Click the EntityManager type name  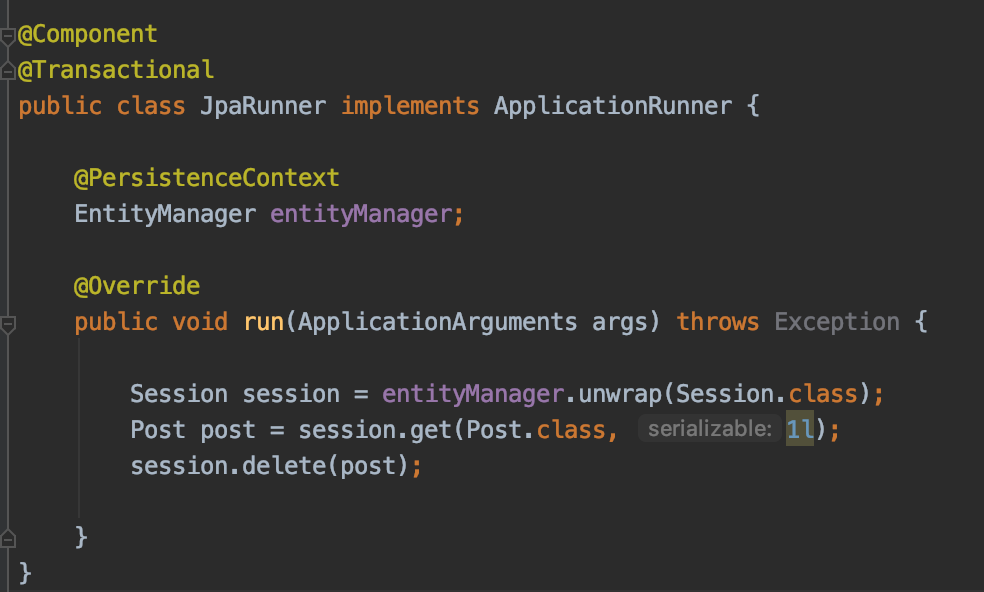165,214
